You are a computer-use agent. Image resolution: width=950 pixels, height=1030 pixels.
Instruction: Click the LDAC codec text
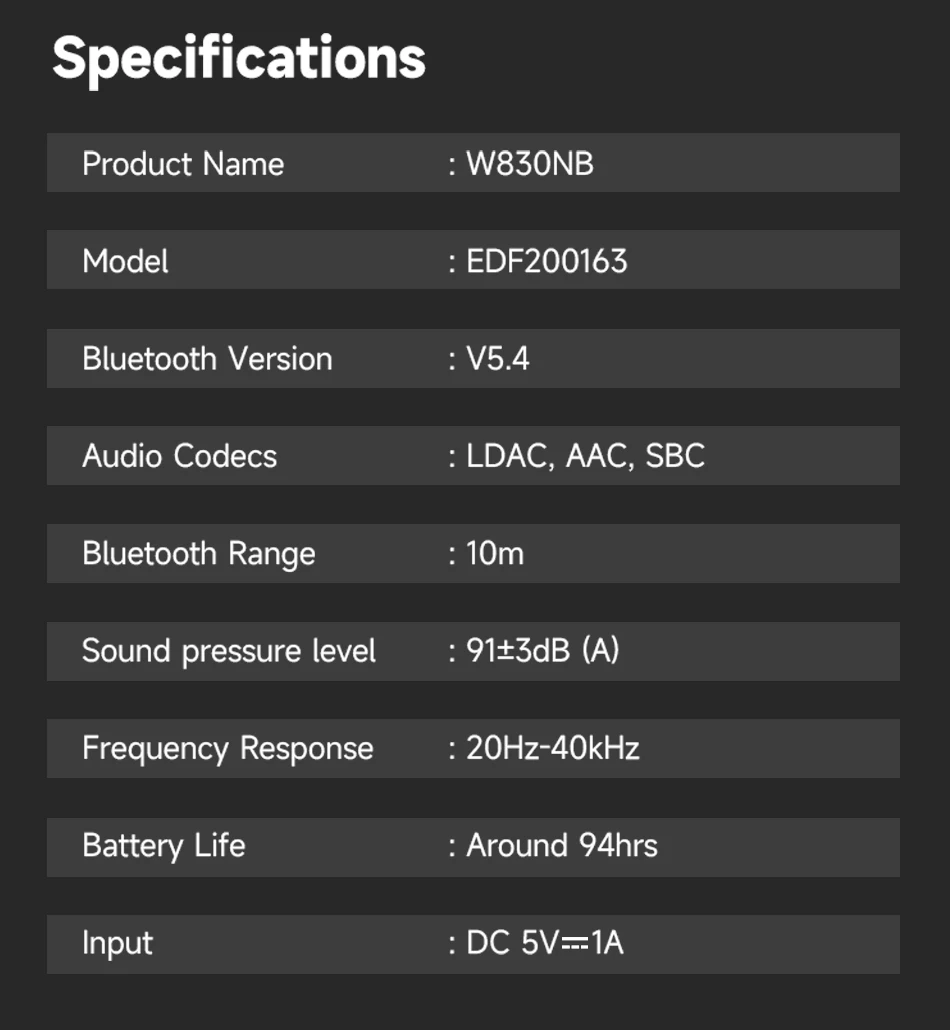pyautogui.click(x=507, y=456)
